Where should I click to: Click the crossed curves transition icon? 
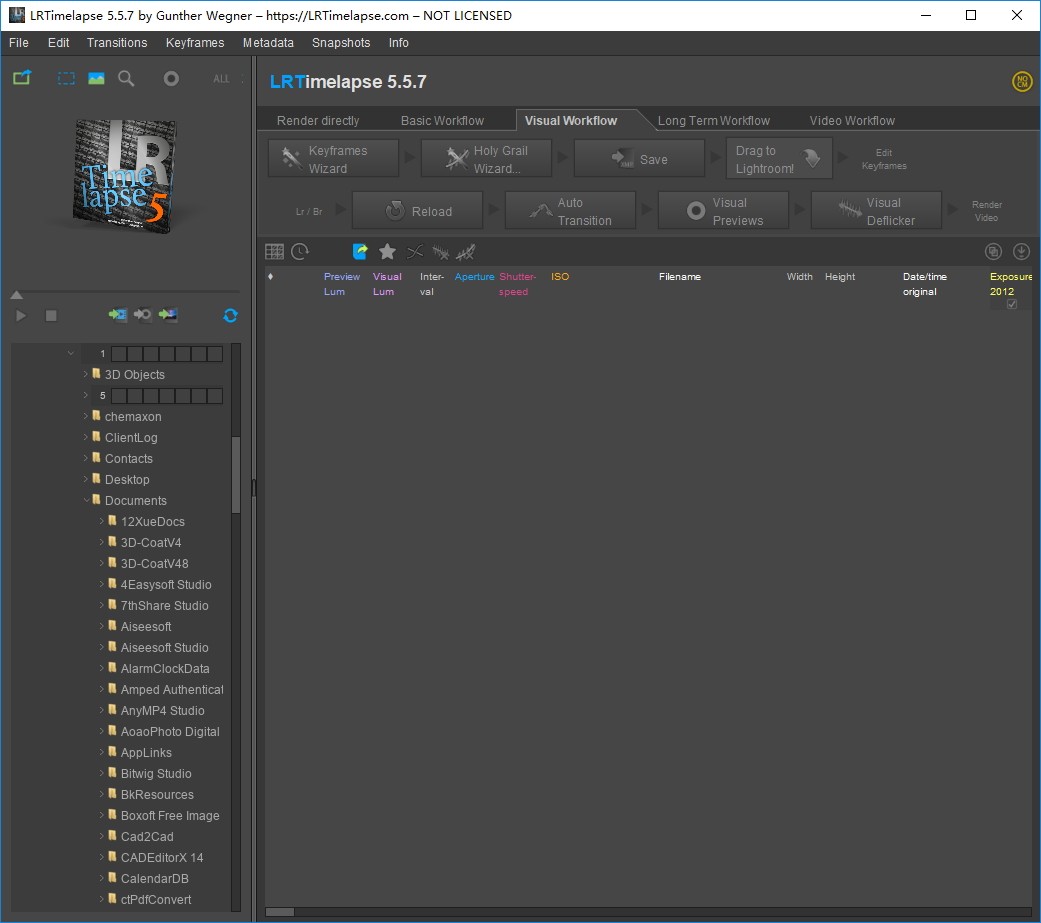tap(415, 252)
